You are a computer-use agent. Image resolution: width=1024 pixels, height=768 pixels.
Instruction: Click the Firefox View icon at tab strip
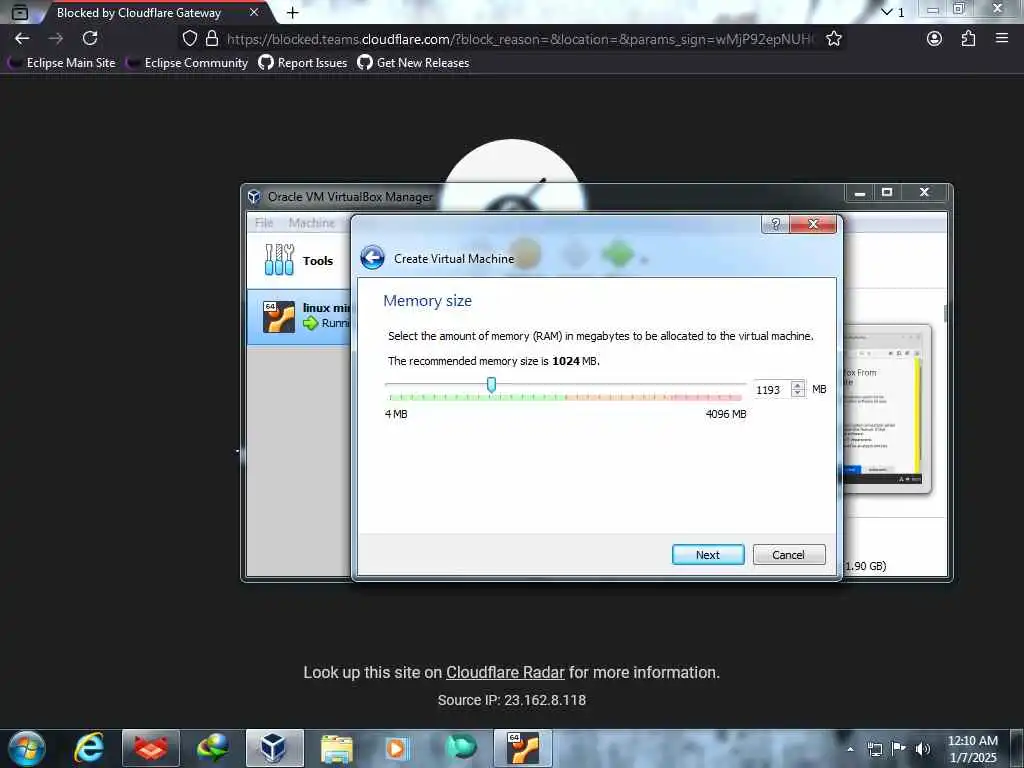click(x=20, y=12)
